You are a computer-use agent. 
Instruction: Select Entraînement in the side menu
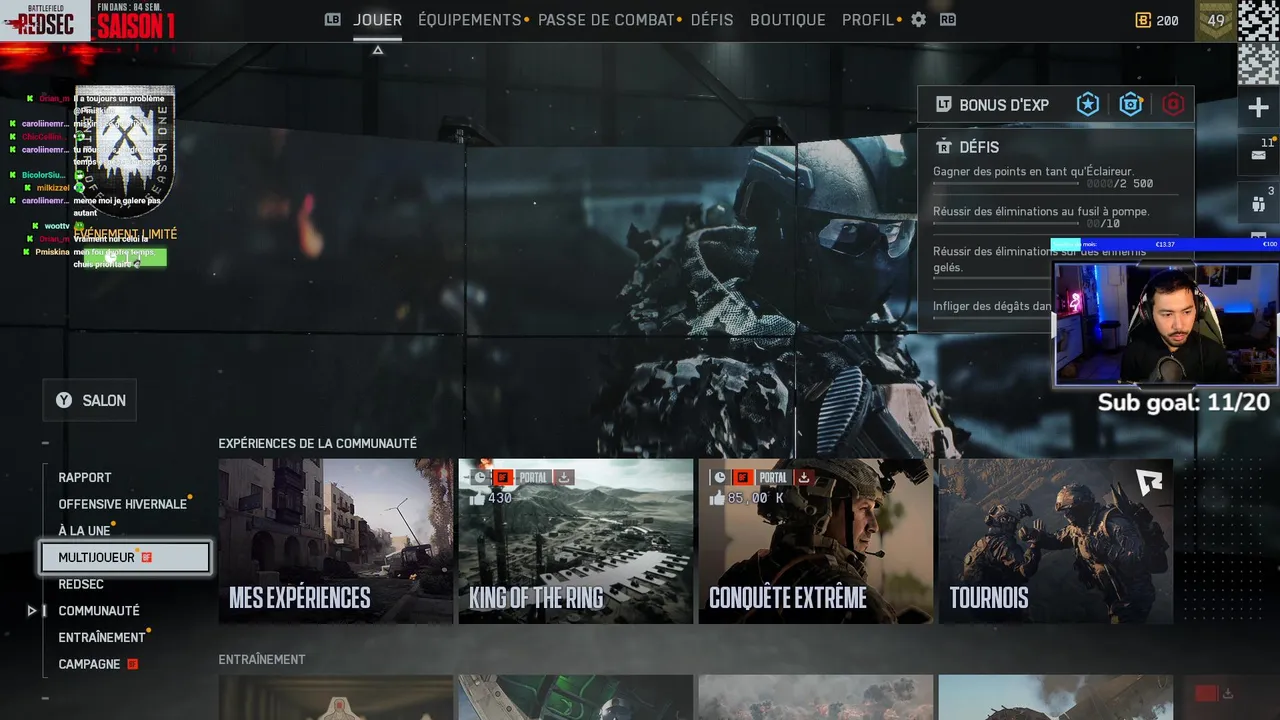(x=102, y=637)
